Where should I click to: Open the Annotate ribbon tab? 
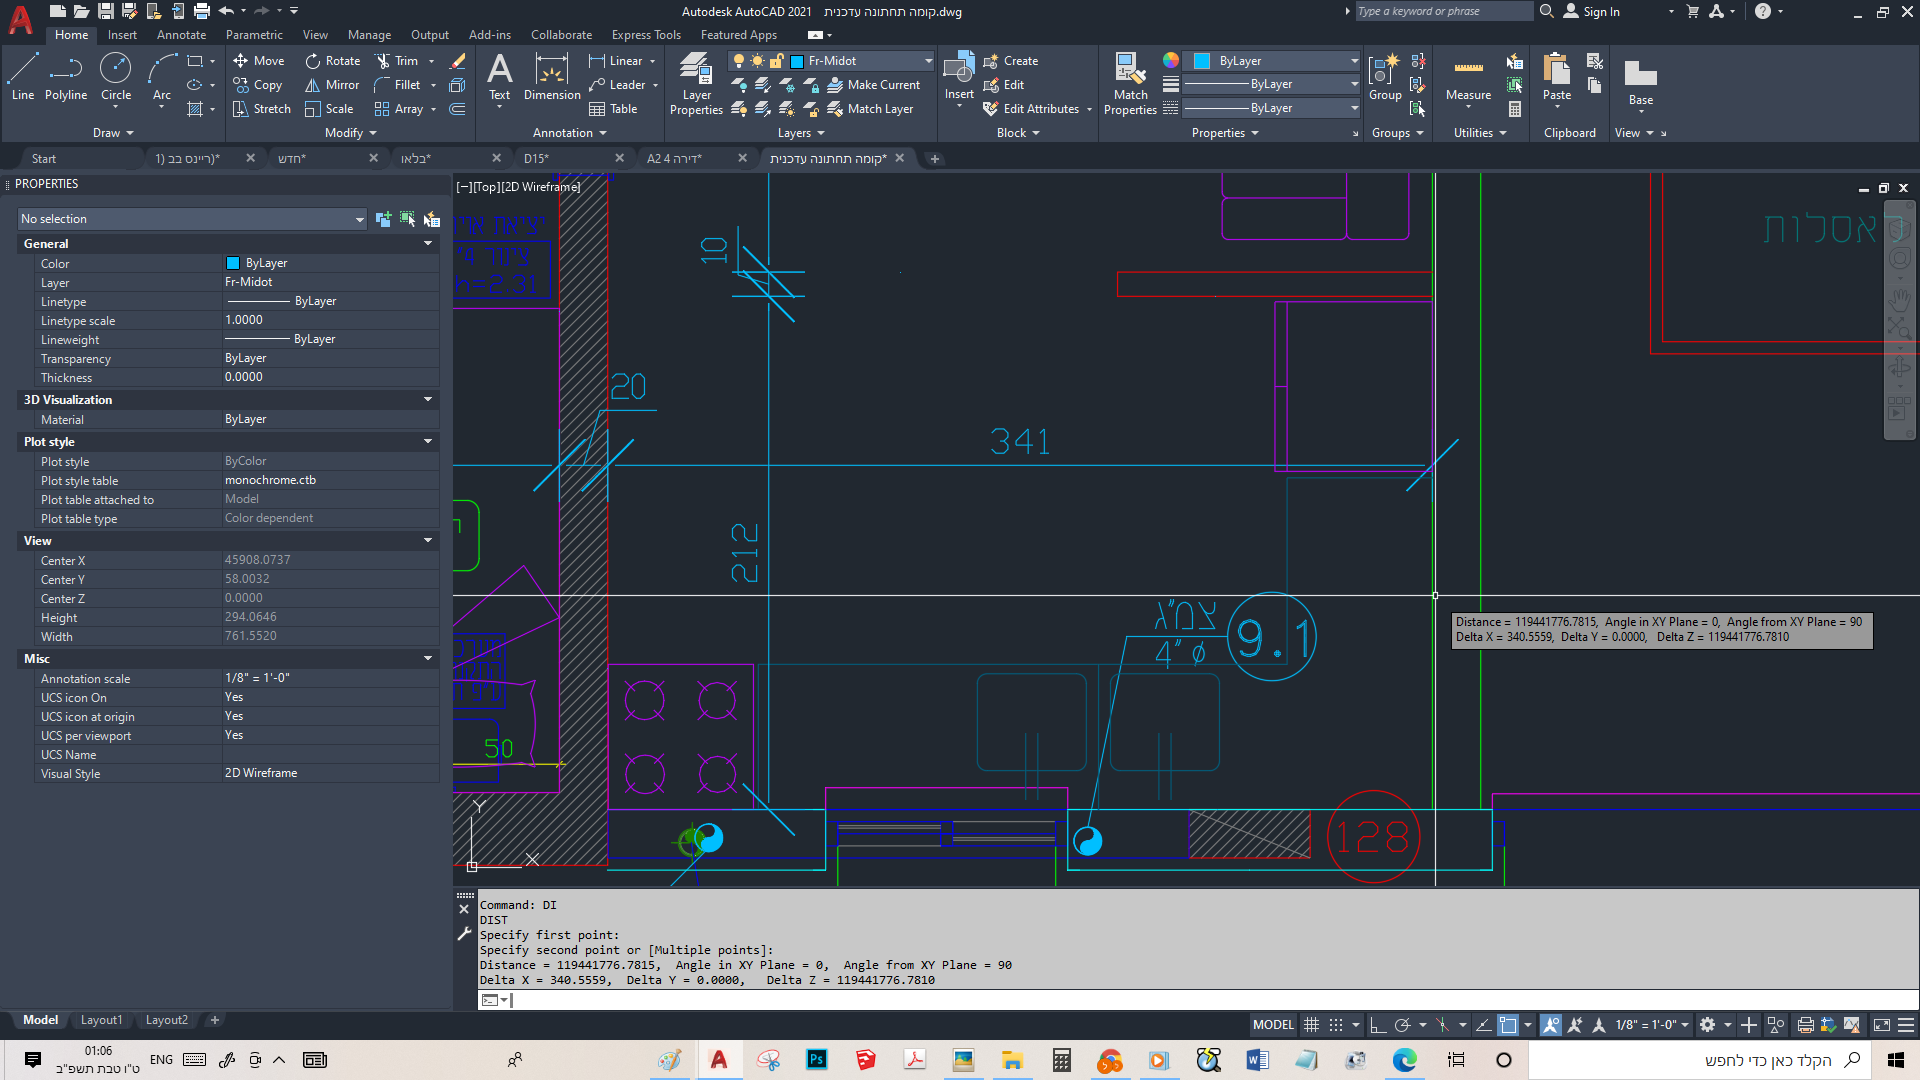pos(181,35)
